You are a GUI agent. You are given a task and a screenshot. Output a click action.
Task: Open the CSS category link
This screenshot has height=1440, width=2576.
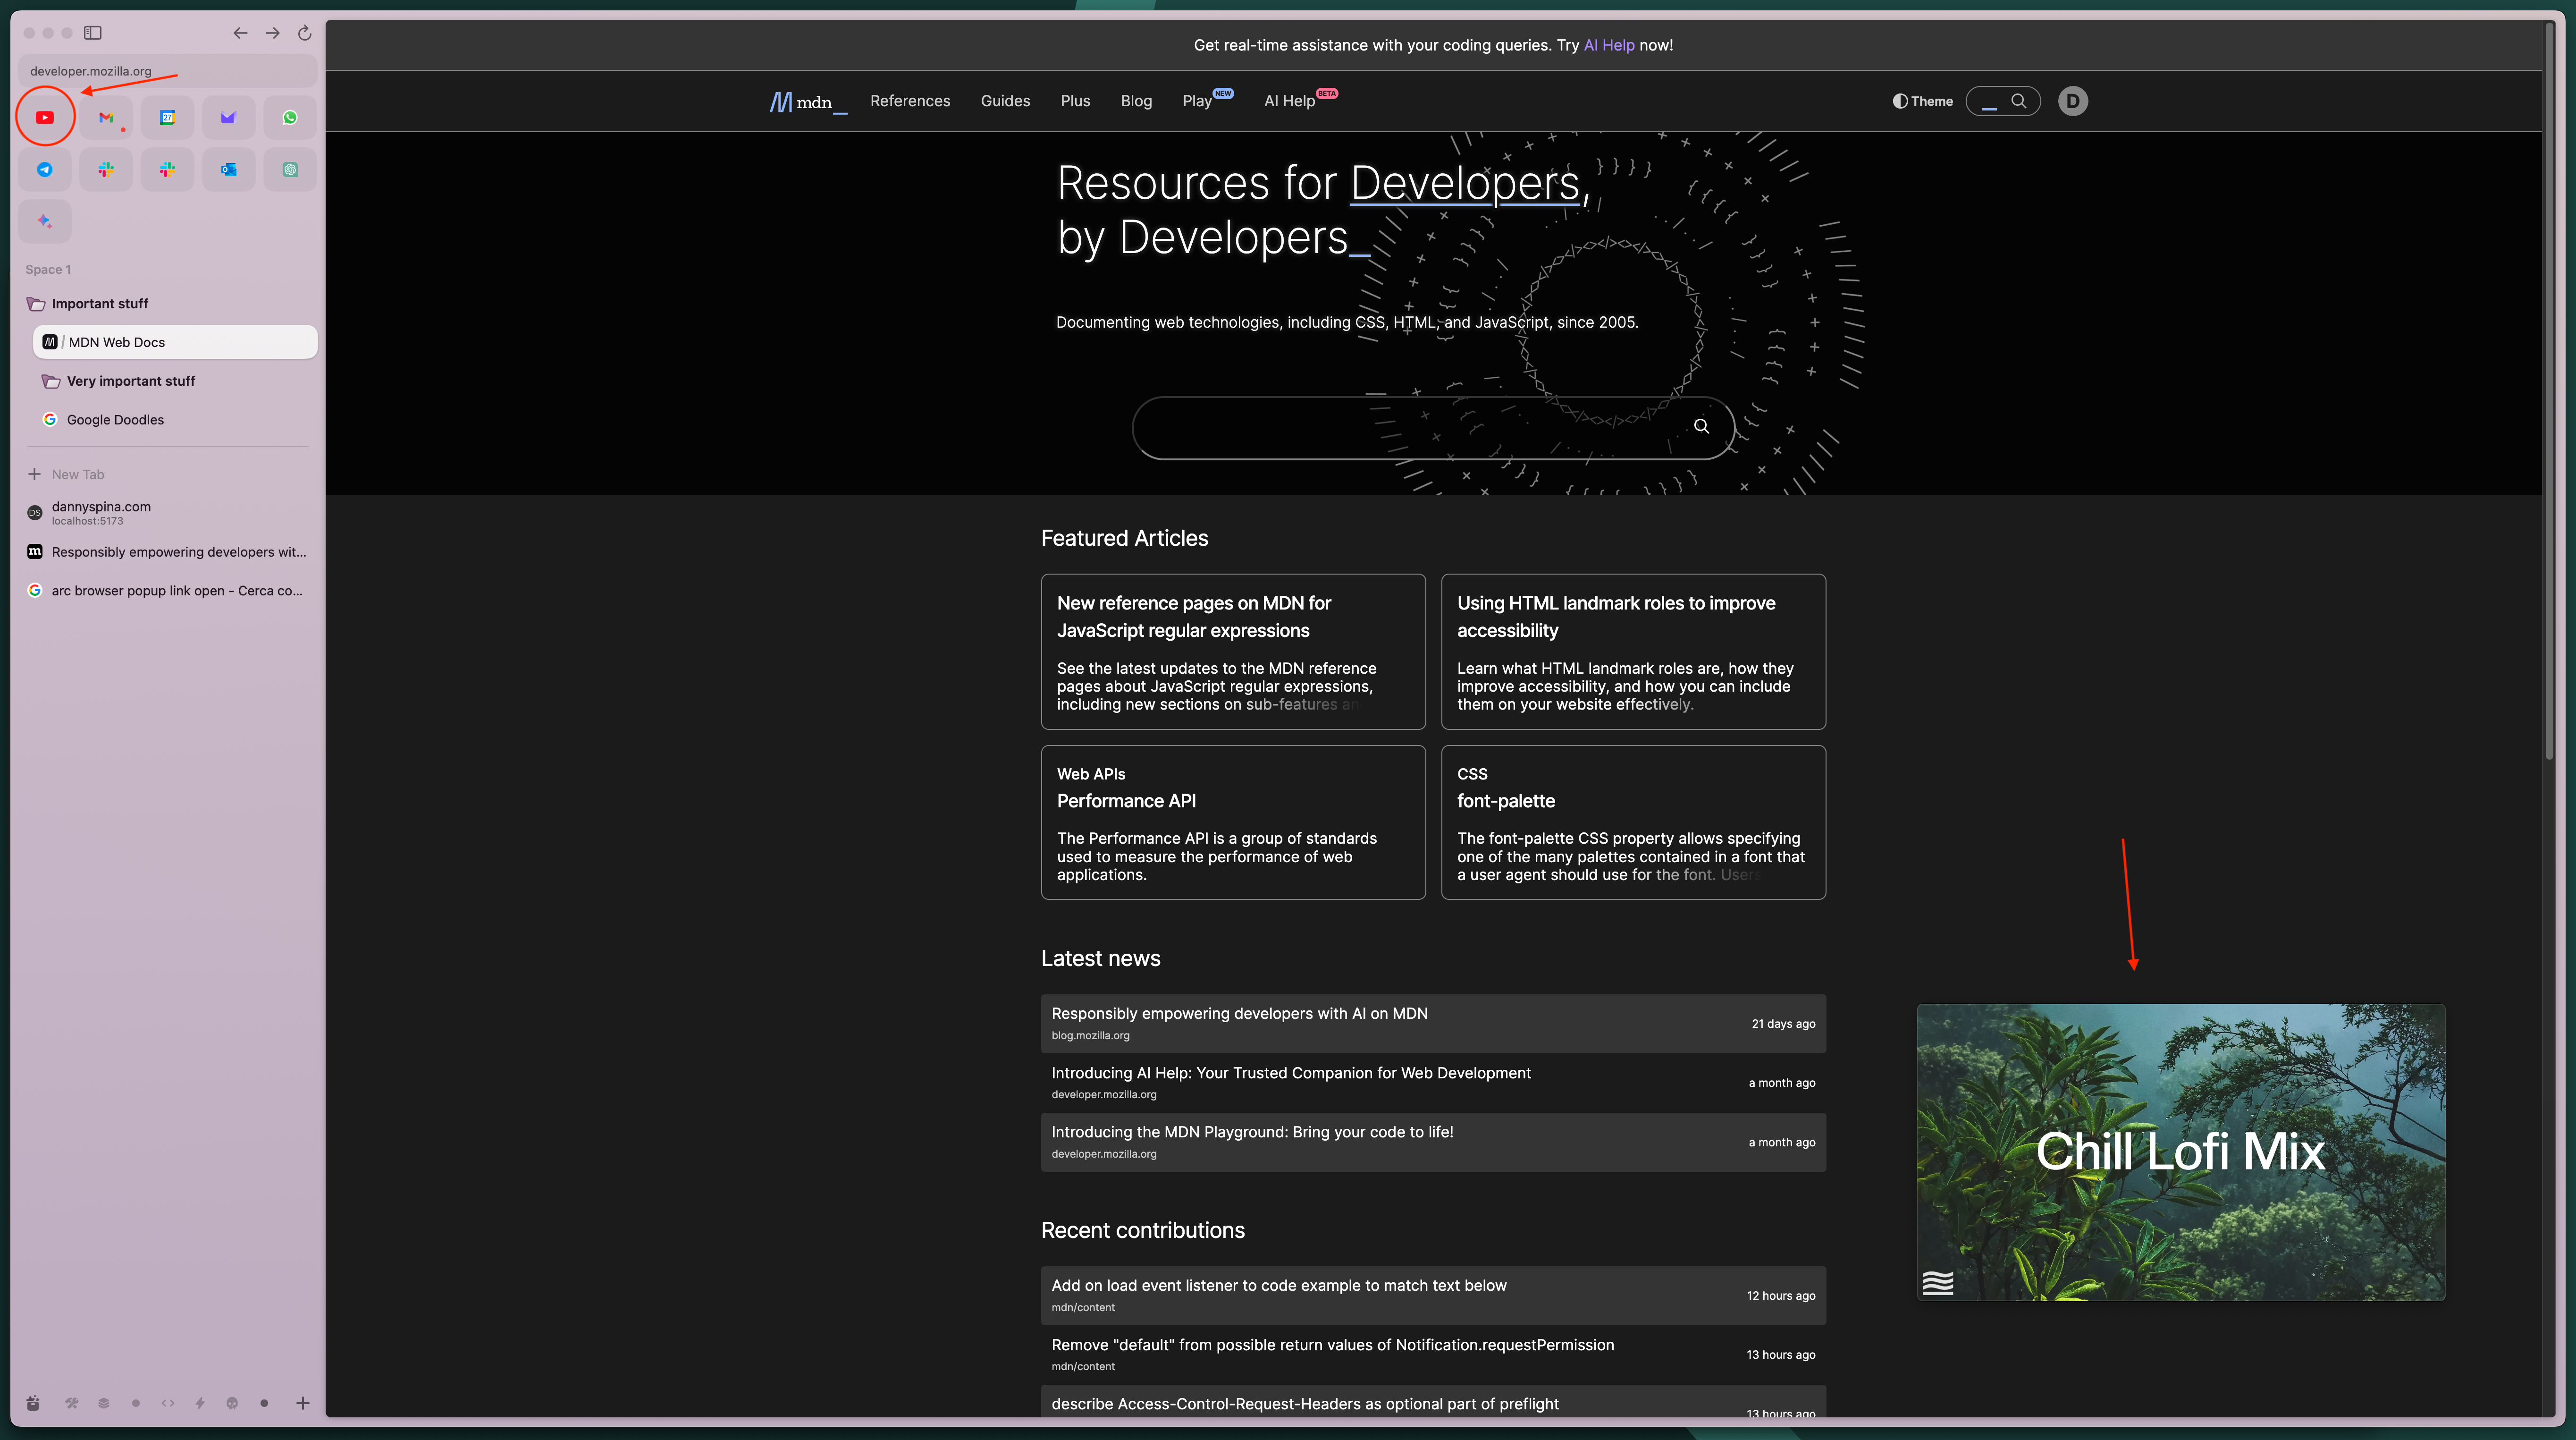[1472, 774]
